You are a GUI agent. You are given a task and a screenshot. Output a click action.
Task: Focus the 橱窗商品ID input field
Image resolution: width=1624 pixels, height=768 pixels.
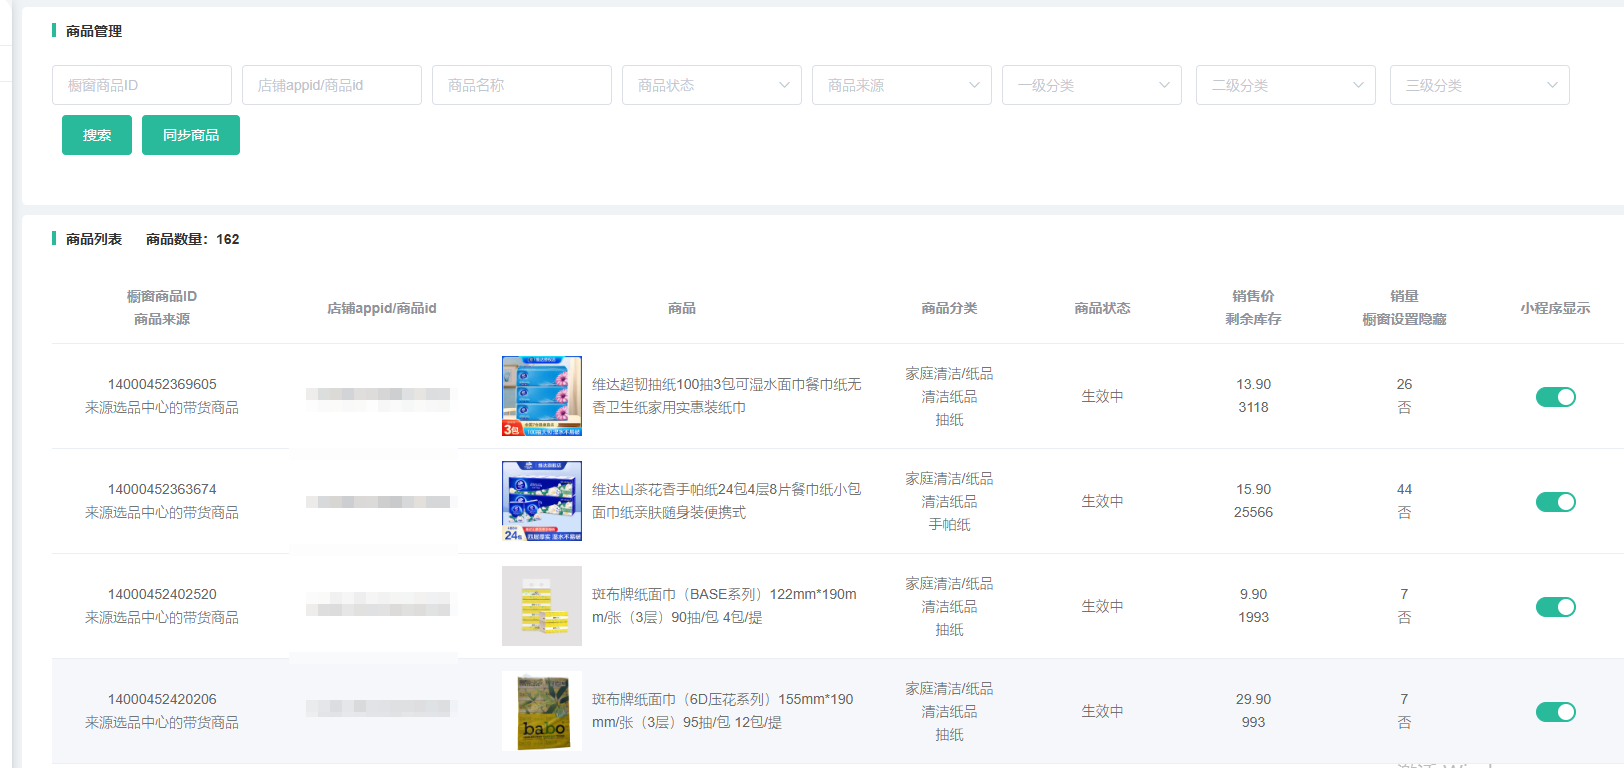142,85
